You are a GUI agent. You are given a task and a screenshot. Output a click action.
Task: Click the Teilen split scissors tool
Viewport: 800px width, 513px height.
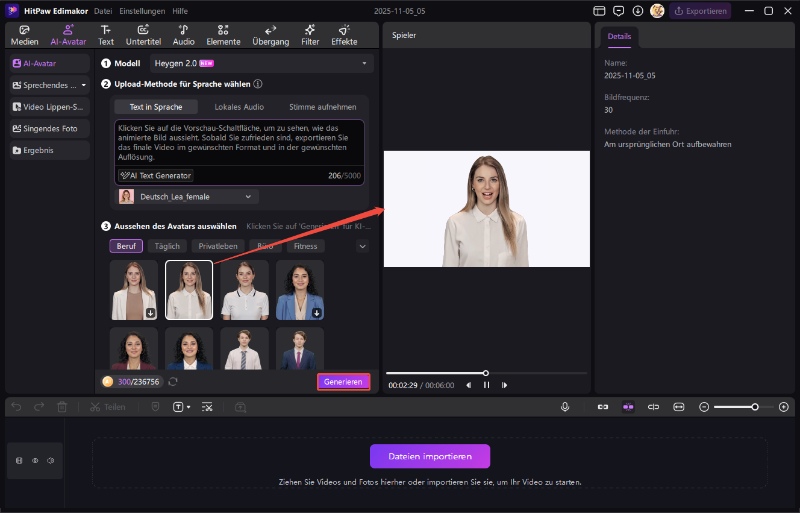point(107,407)
